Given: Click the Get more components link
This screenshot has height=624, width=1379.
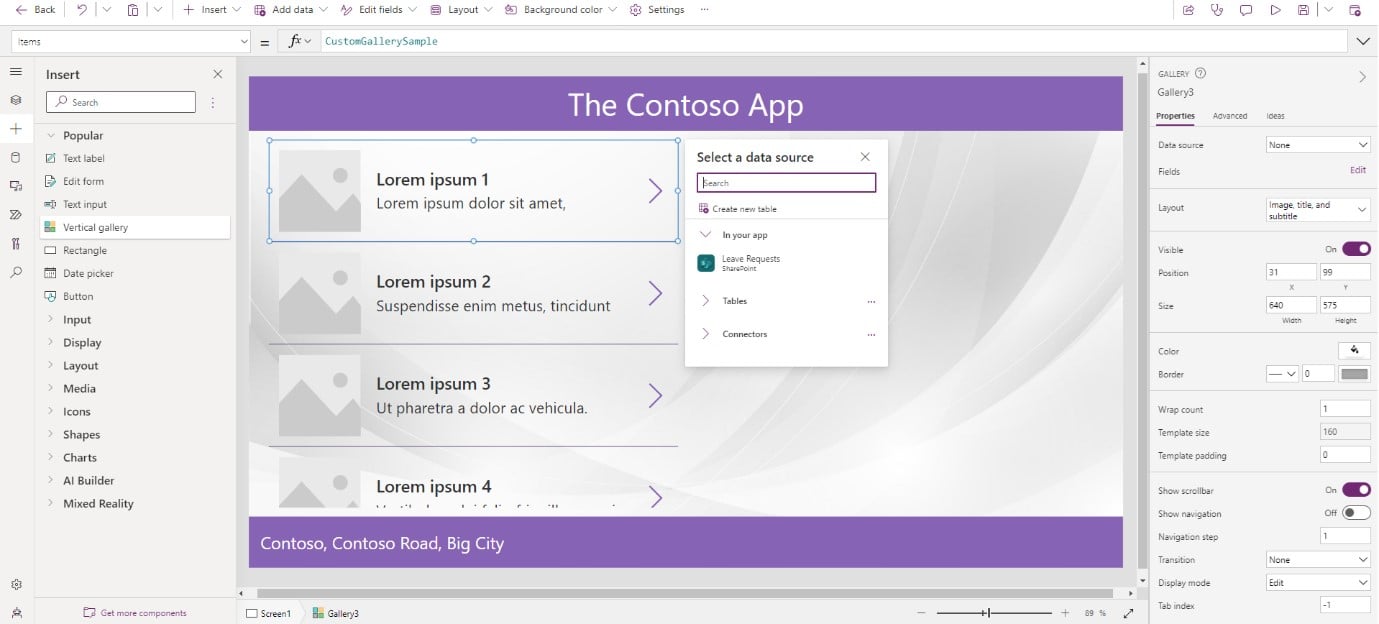Looking at the screenshot, I should 134,613.
